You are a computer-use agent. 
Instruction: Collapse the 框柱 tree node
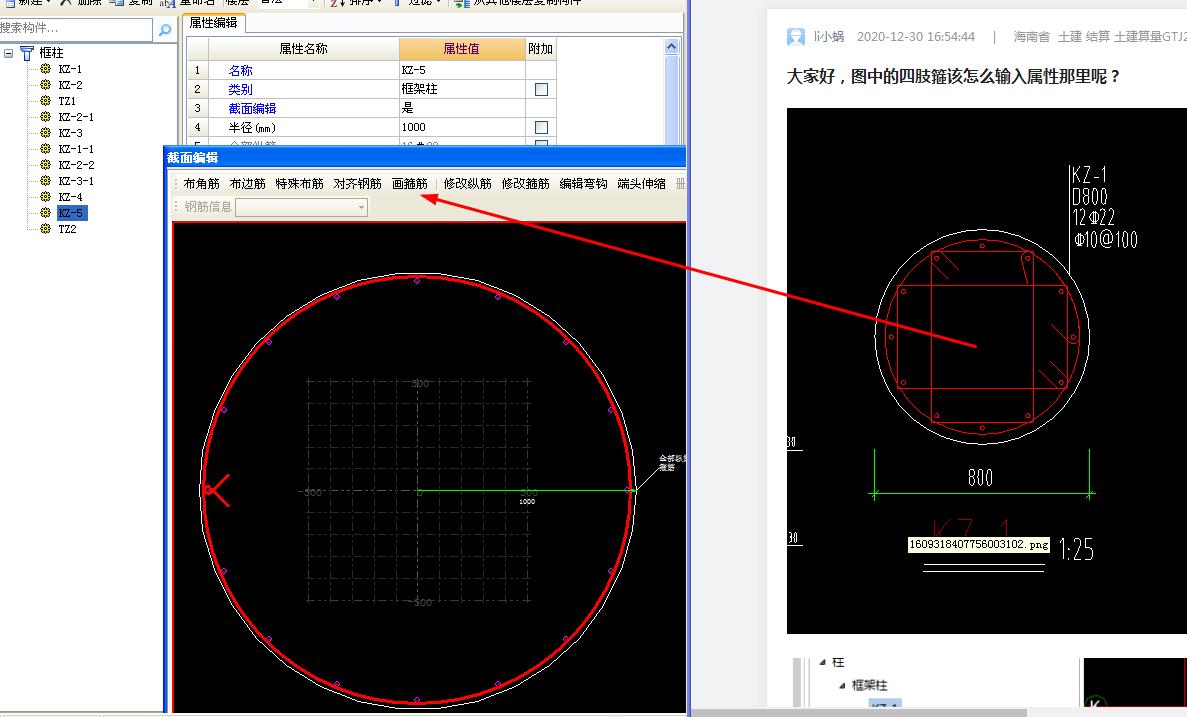tap(8, 53)
